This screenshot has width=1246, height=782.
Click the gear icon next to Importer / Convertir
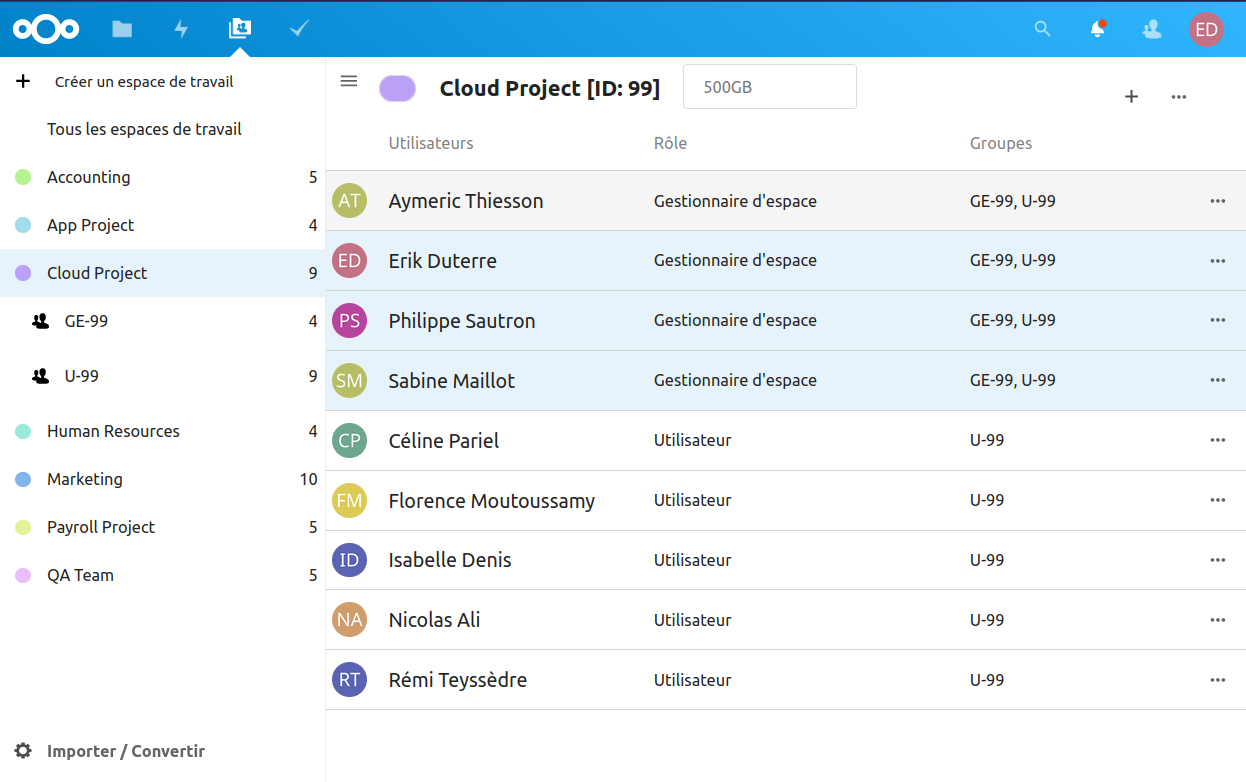(23, 751)
